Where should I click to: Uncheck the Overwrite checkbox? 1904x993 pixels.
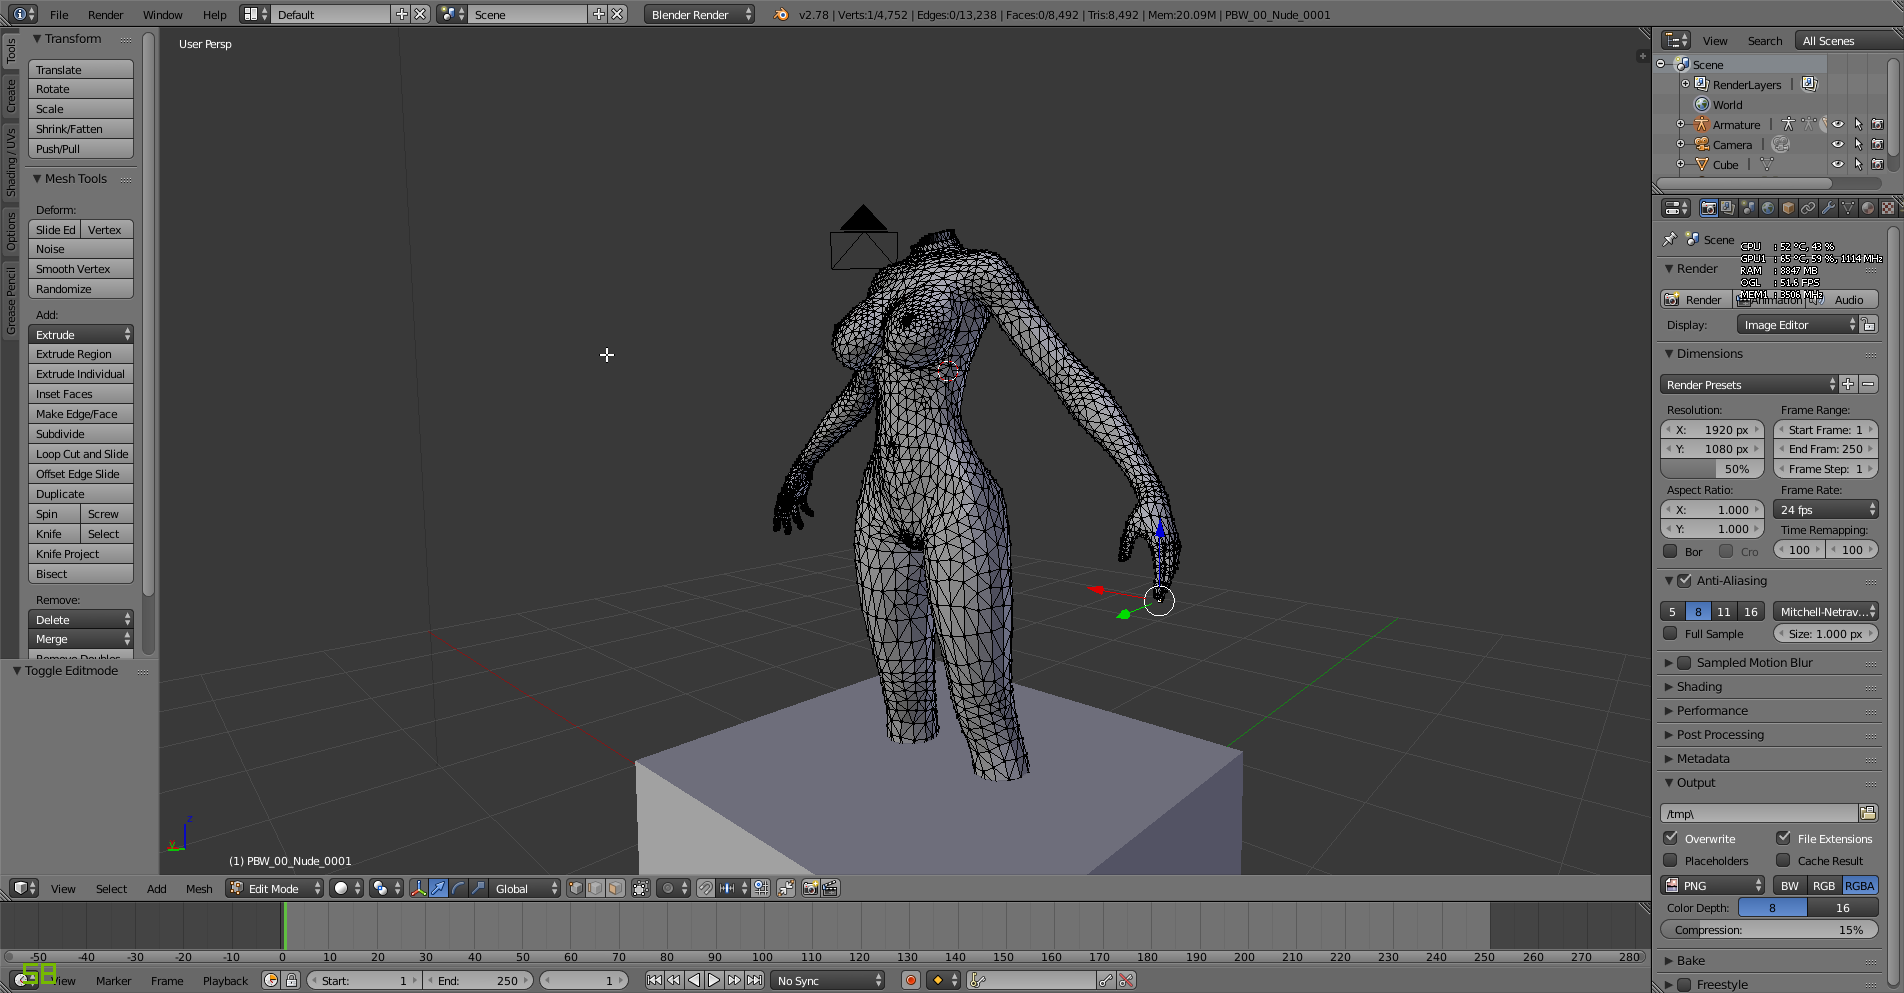click(1670, 838)
